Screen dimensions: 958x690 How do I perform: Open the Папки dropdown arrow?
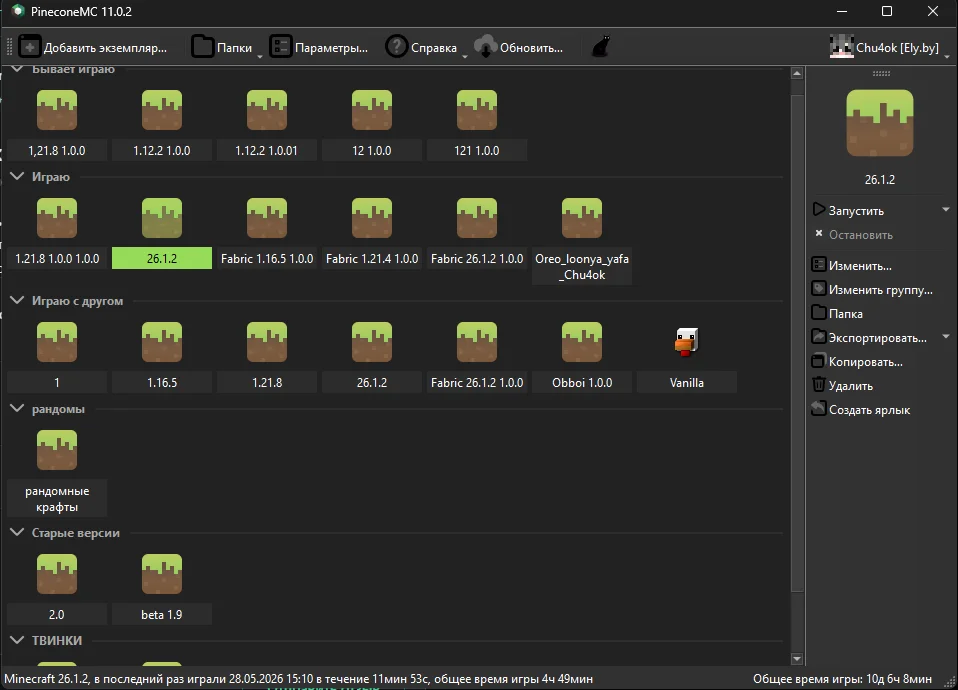click(260, 56)
